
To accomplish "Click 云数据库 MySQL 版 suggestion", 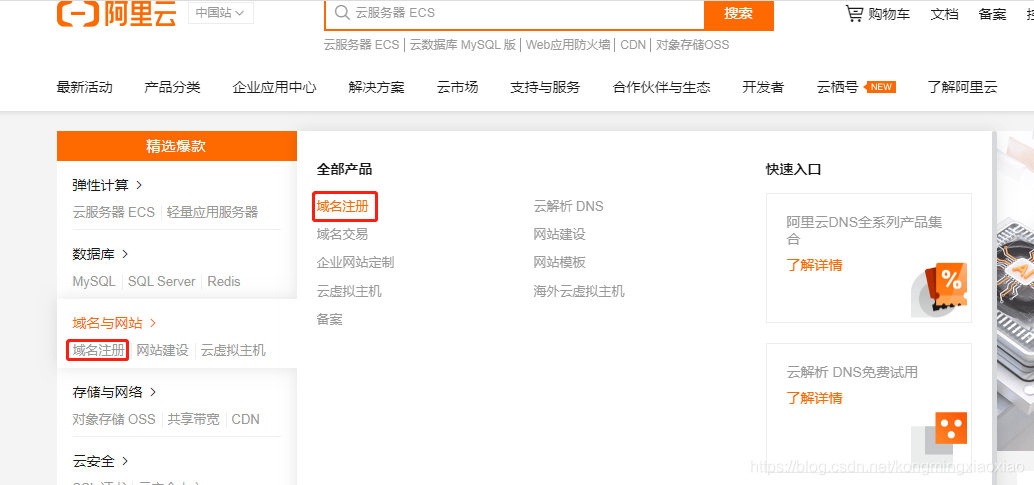I will [463, 45].
